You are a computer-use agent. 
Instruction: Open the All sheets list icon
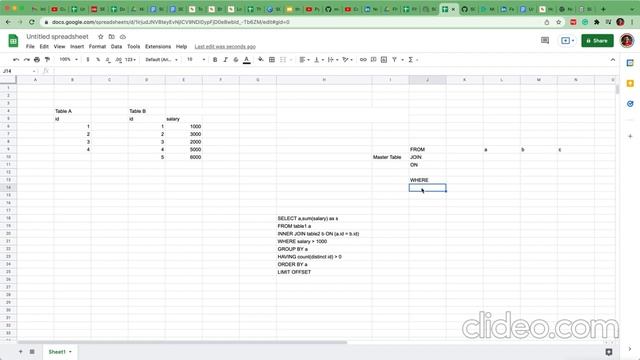coord(32,351)
